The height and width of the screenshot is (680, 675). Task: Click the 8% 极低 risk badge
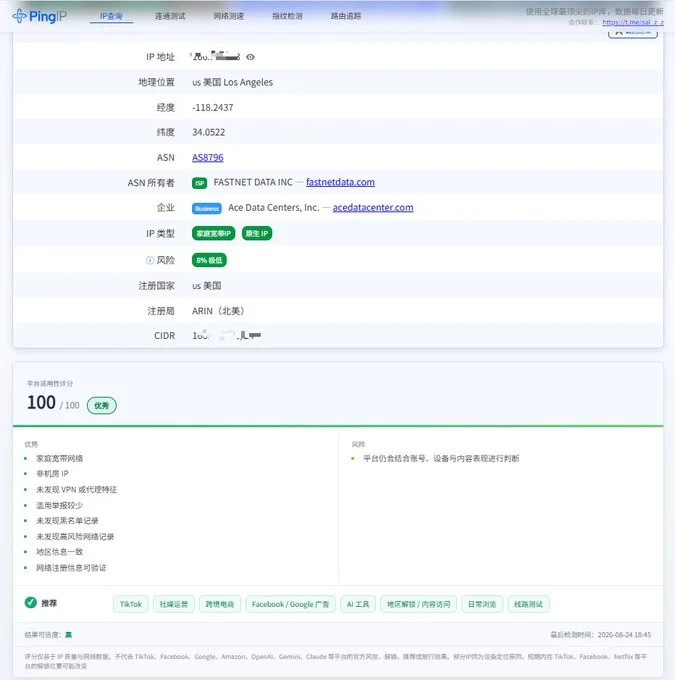tap(209, 260)
